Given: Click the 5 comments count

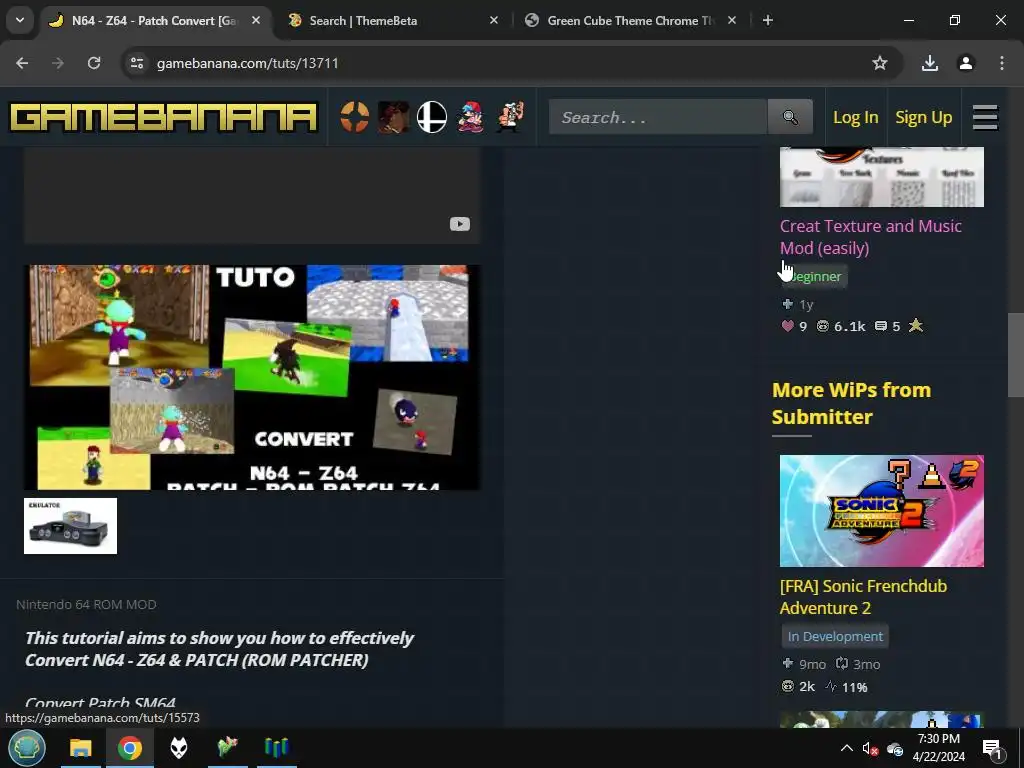Looking at the screenshot, I should tap(888, 326).
